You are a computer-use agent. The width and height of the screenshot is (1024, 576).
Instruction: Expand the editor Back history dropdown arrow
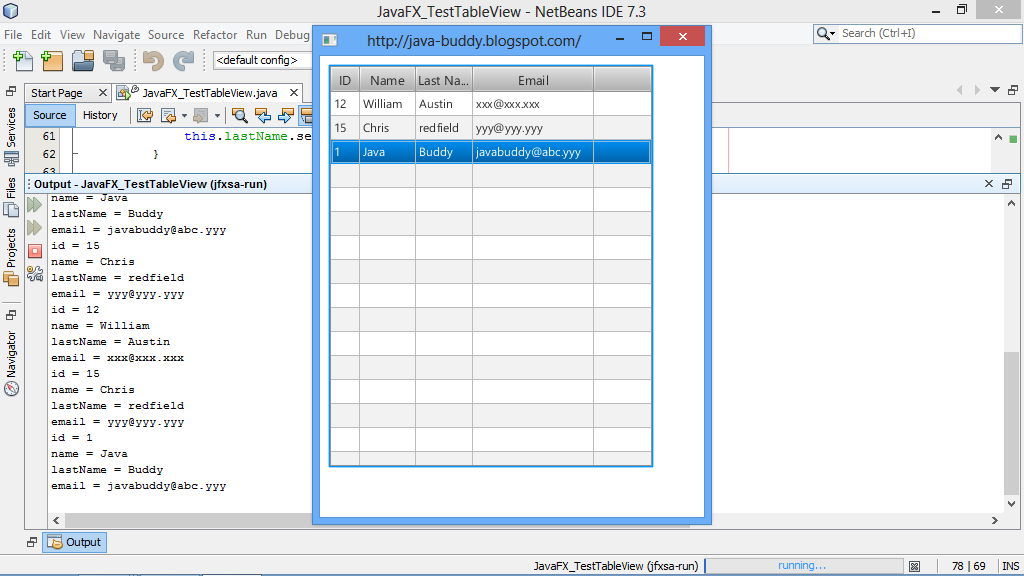184,116
